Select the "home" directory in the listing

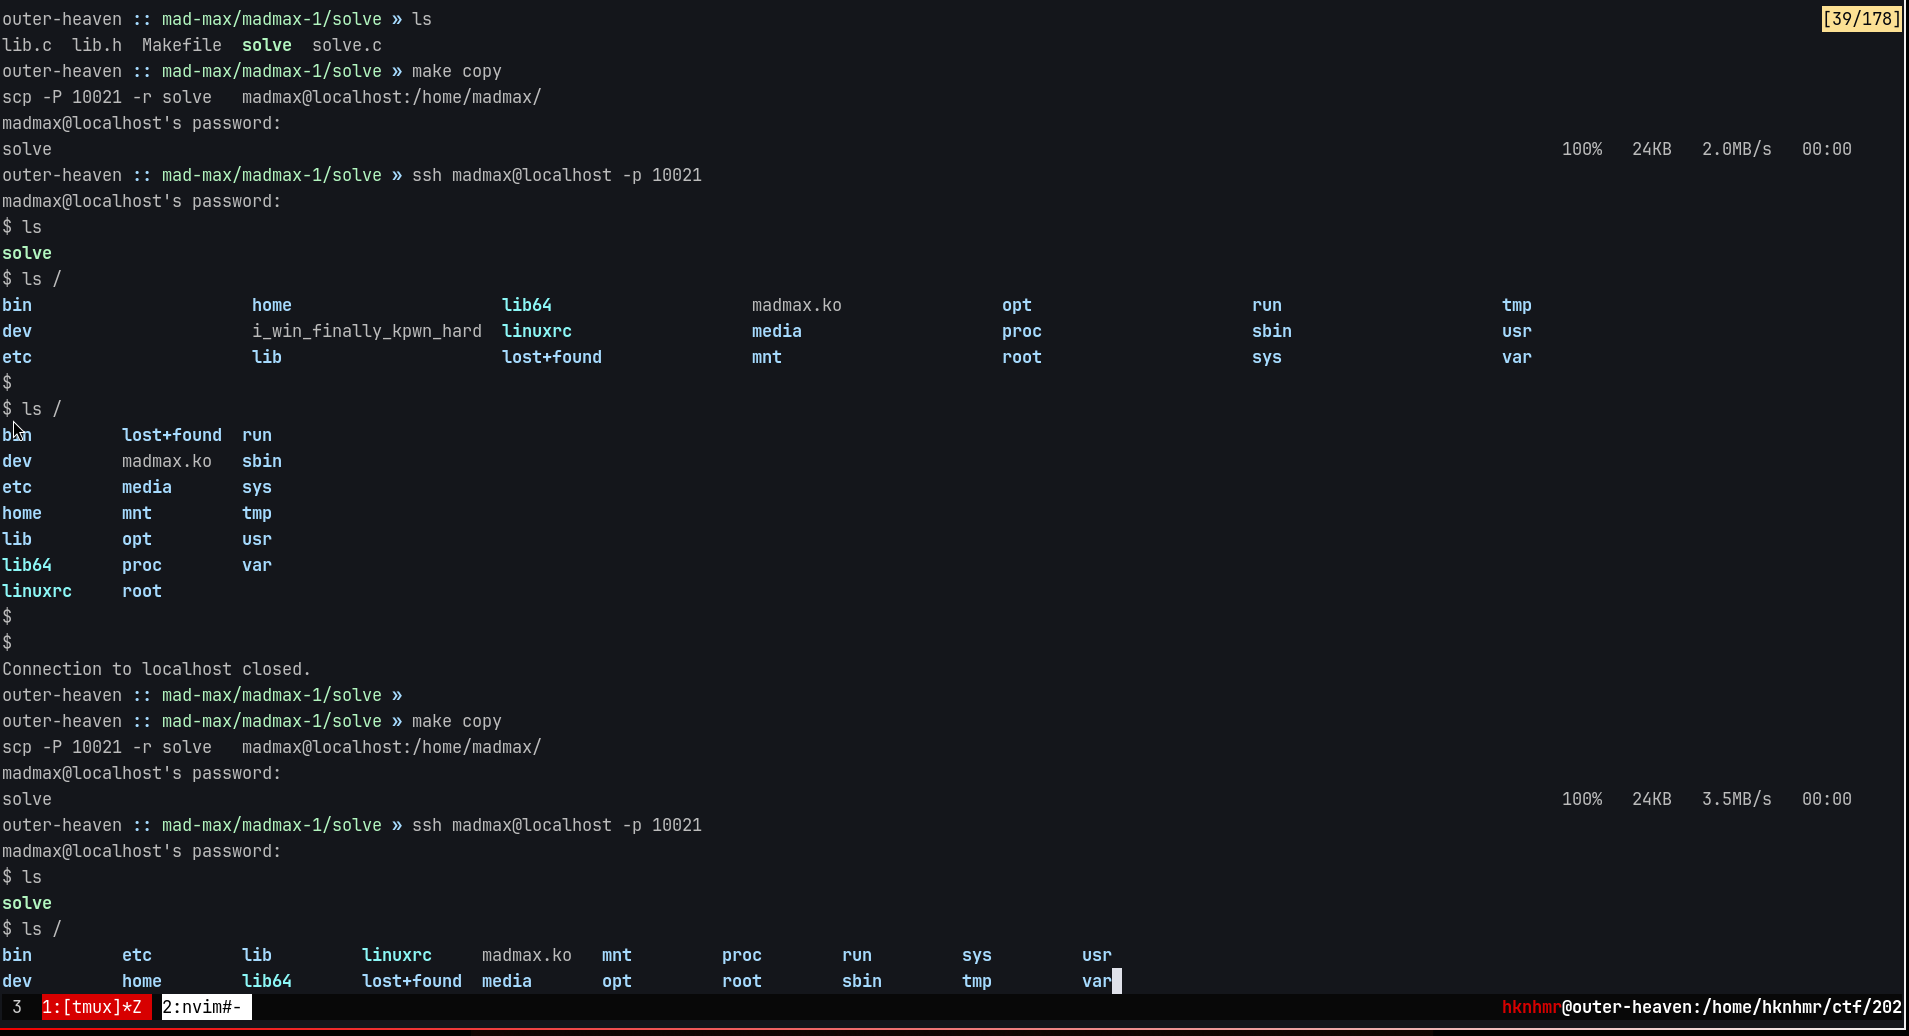pos(271,304)
